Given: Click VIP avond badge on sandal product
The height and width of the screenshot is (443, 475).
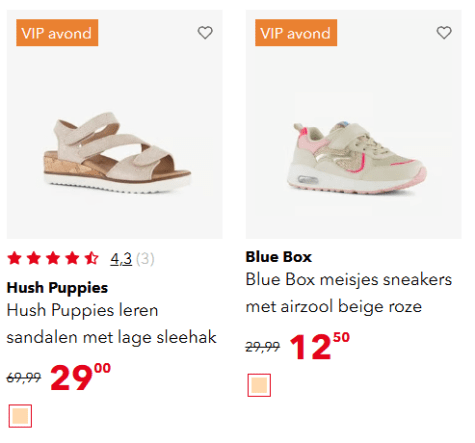Looking at the screenshot, I should pos(57,33).
